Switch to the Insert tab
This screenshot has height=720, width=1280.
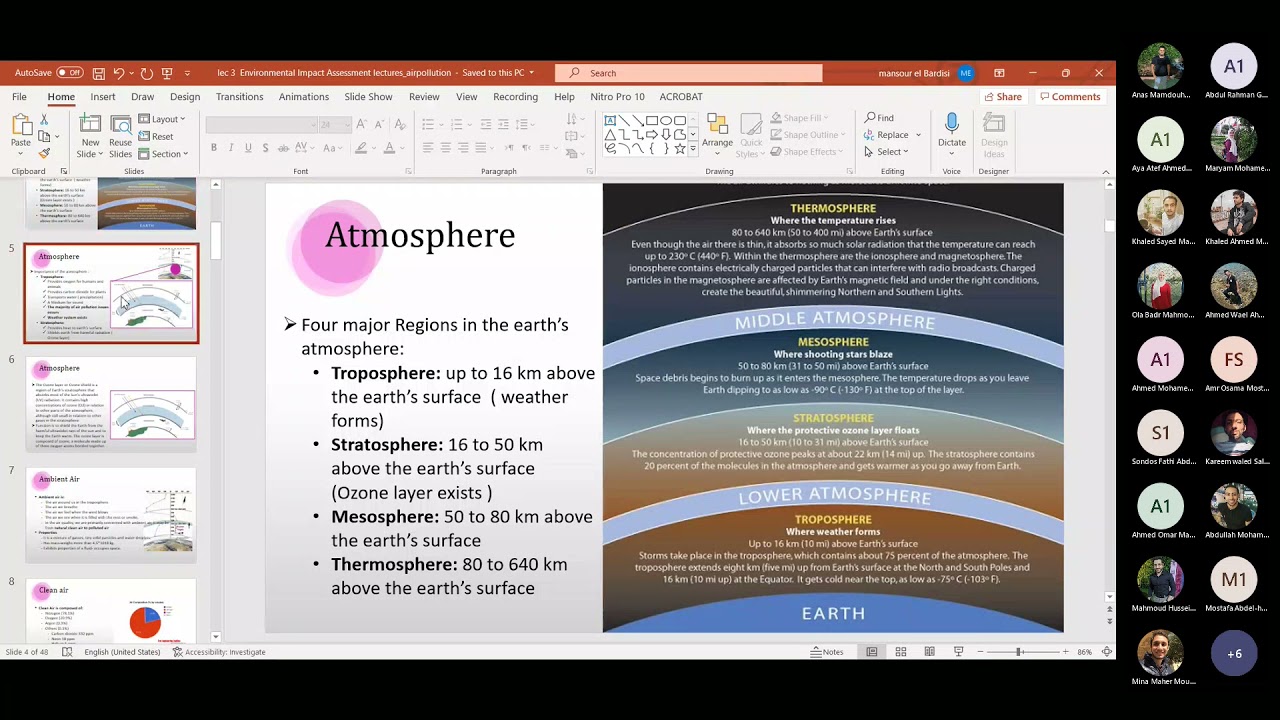103,97
